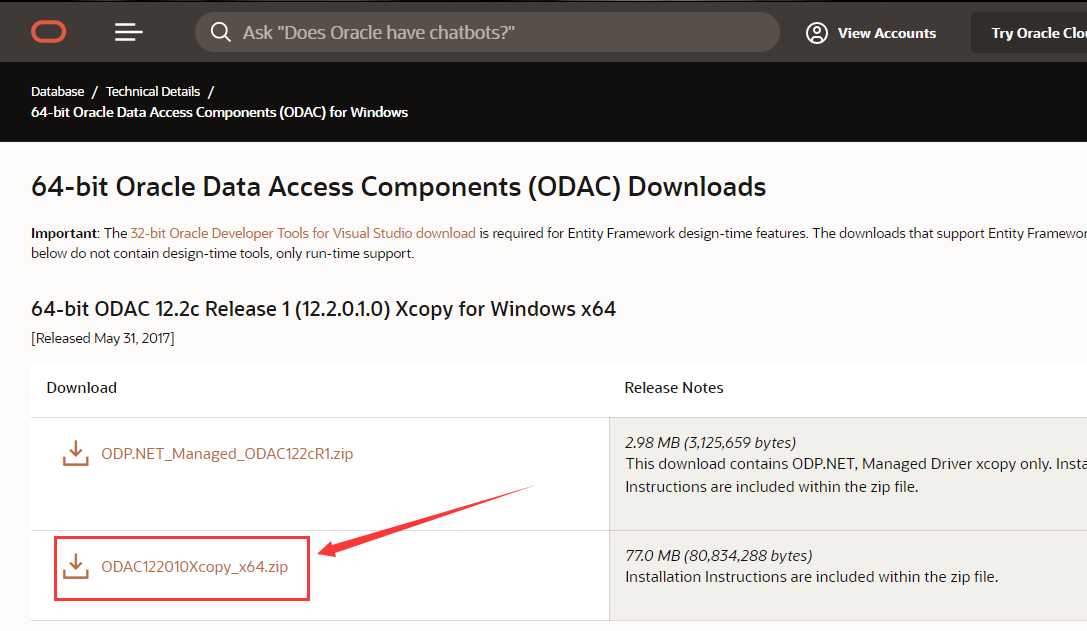Click the Oracle logo icon

click(49, 32)
